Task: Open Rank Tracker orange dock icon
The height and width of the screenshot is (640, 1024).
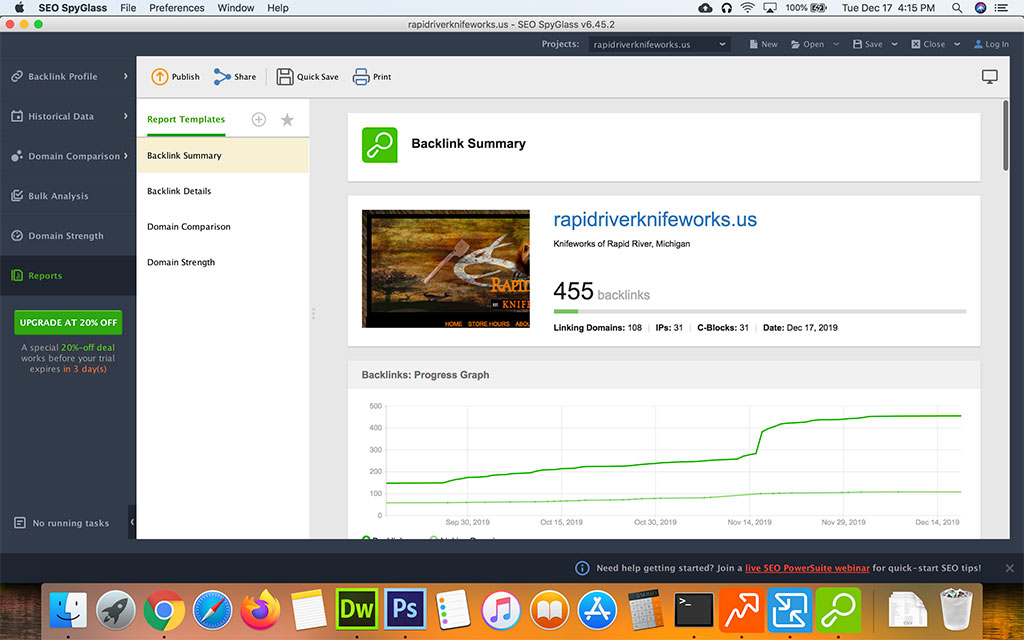Action: (742, 610)
